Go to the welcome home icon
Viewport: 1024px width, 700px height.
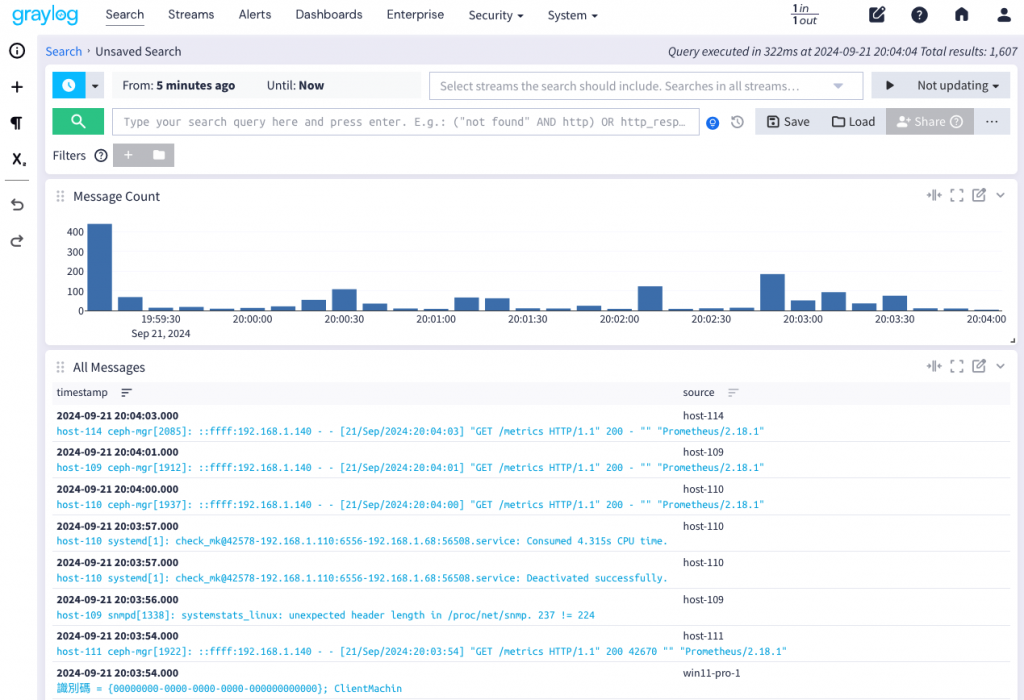click(961, 14)
